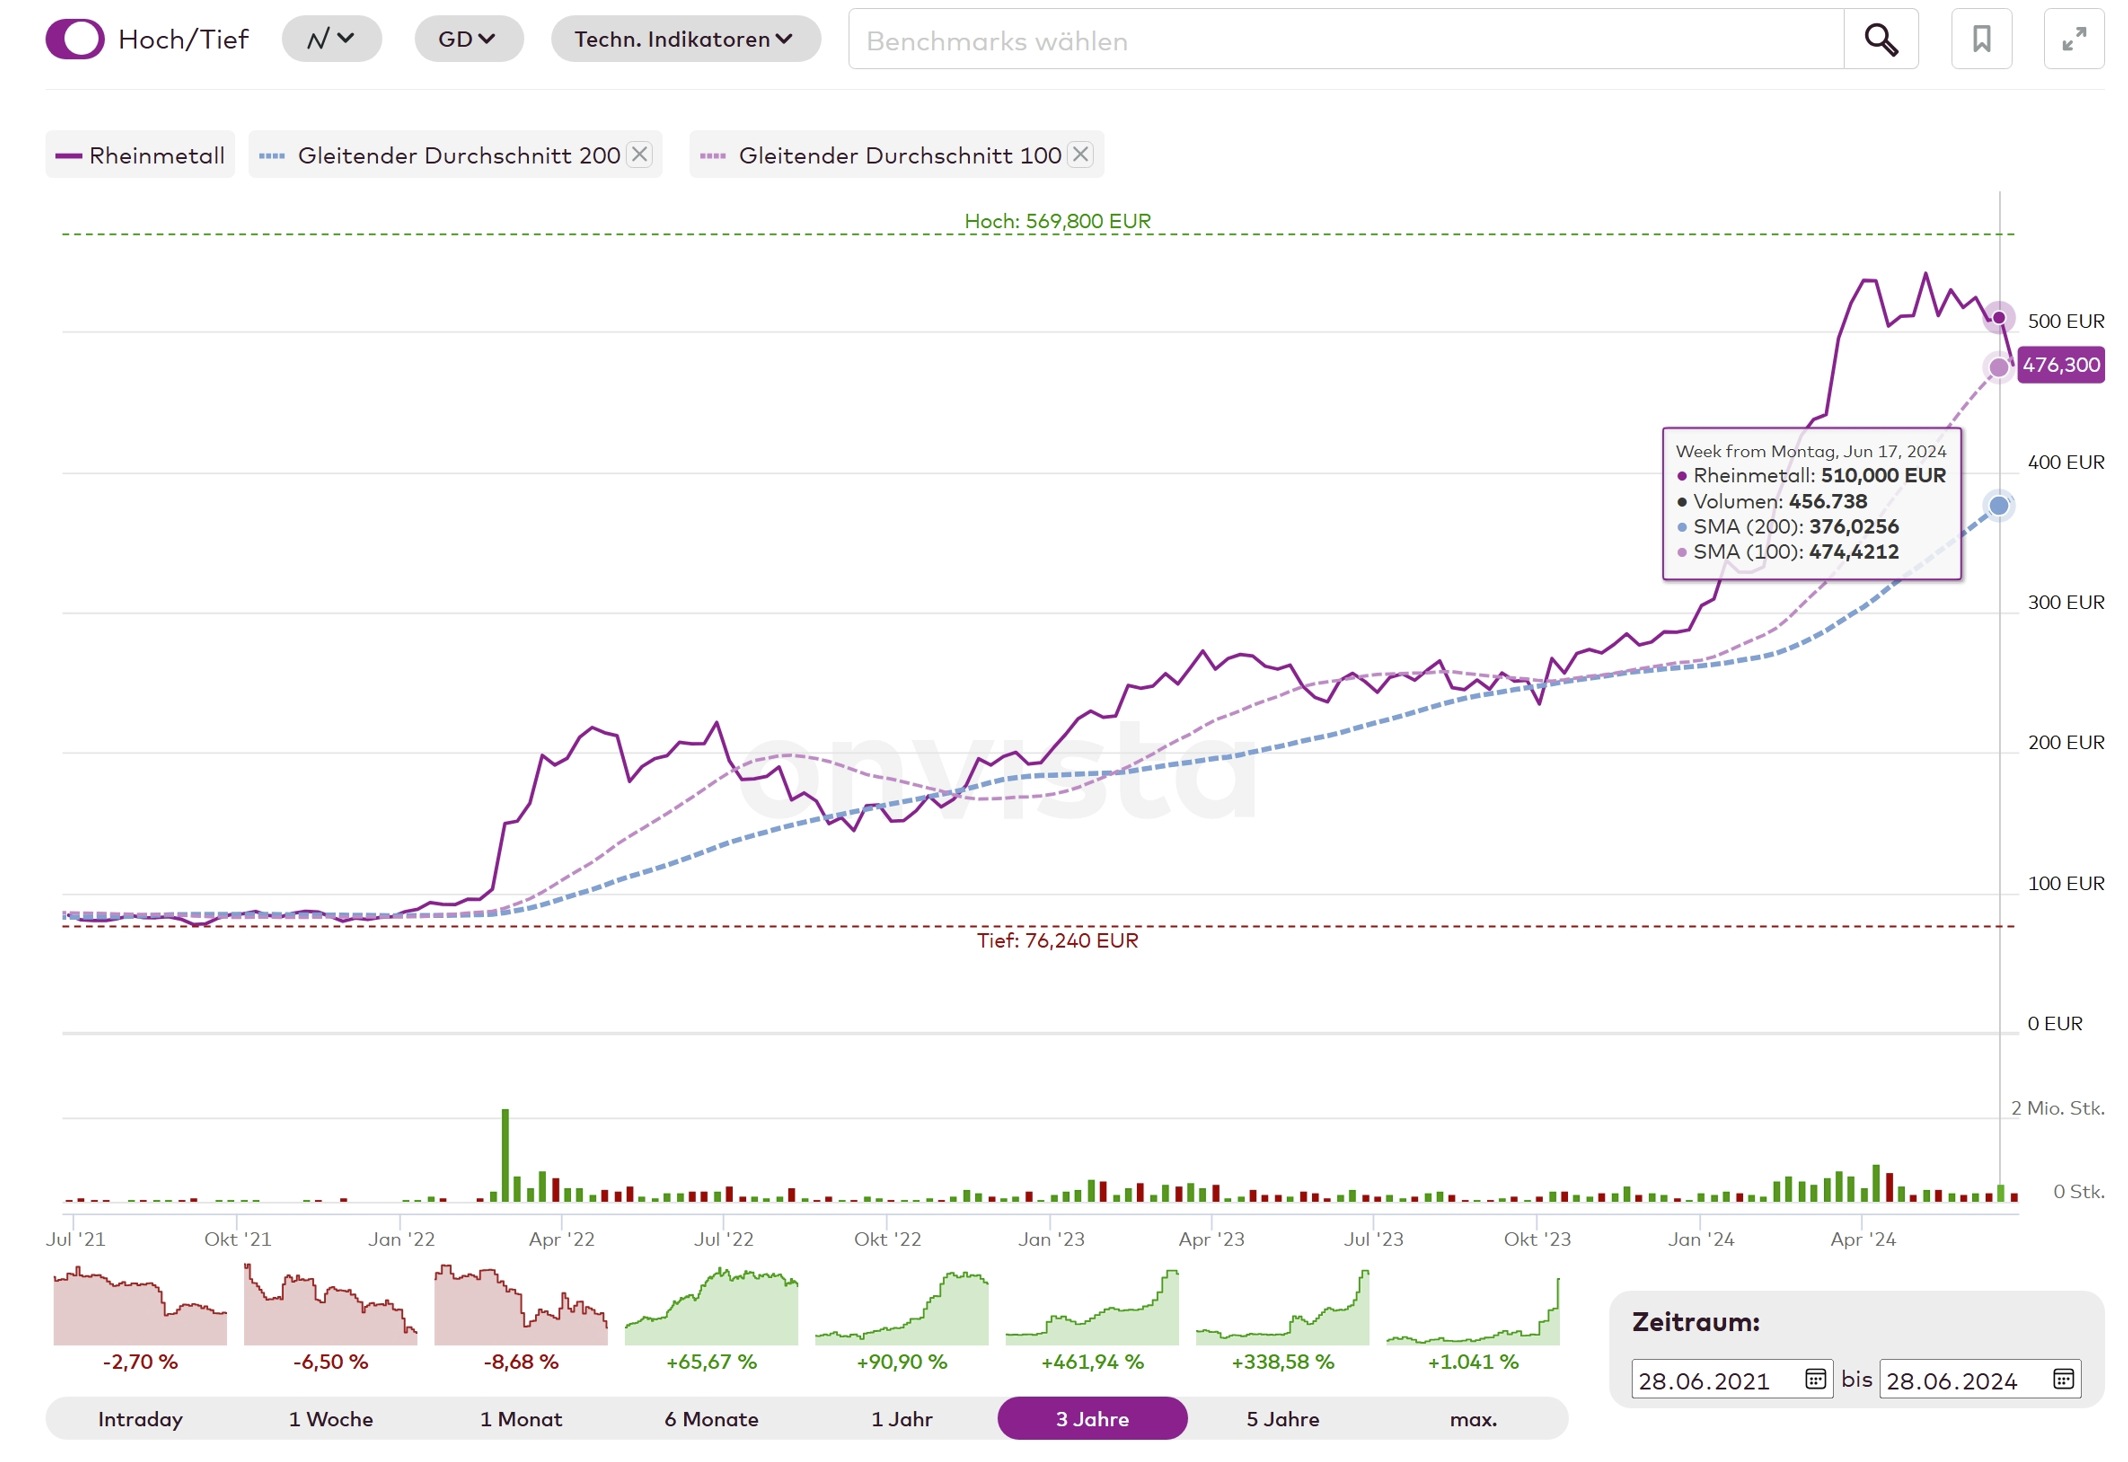
Task: Open the start date calendar icon
Action: tap(1815, 1379)
